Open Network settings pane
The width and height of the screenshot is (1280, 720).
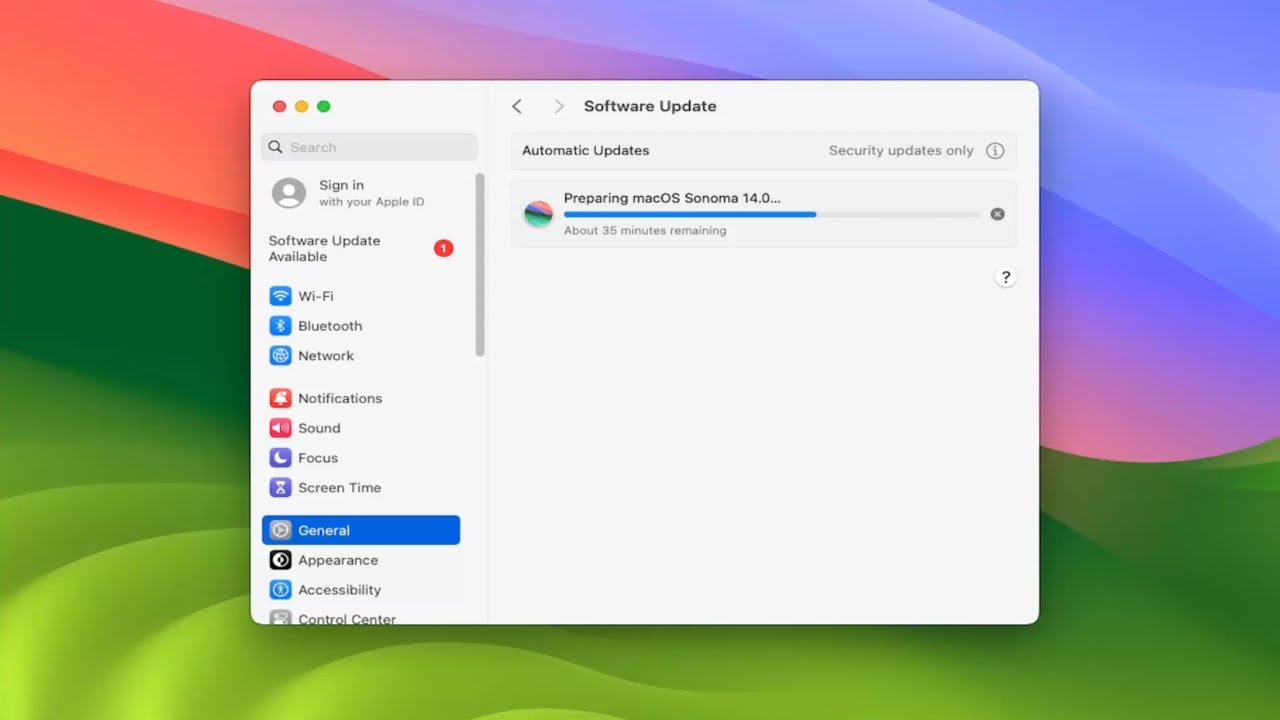click(x=361, y=356)
